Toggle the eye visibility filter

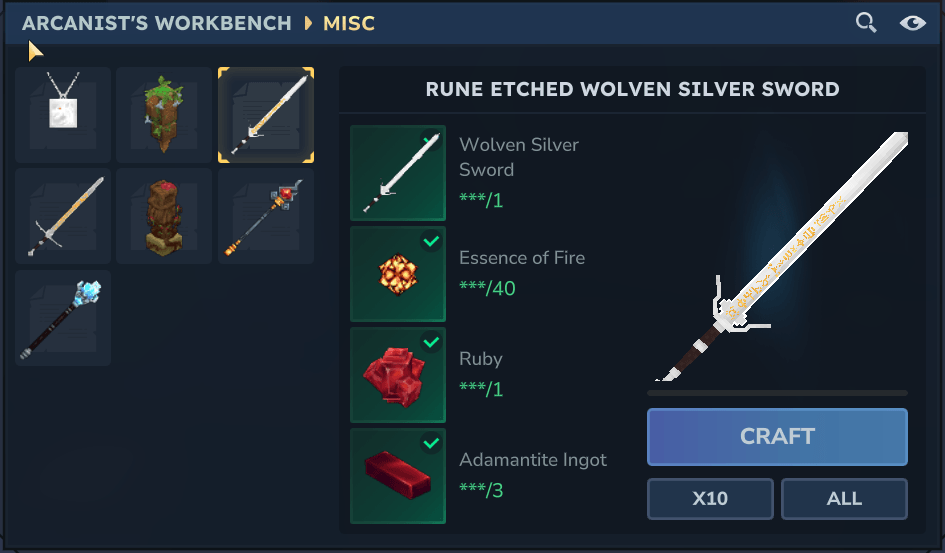(x=912, y=23)
